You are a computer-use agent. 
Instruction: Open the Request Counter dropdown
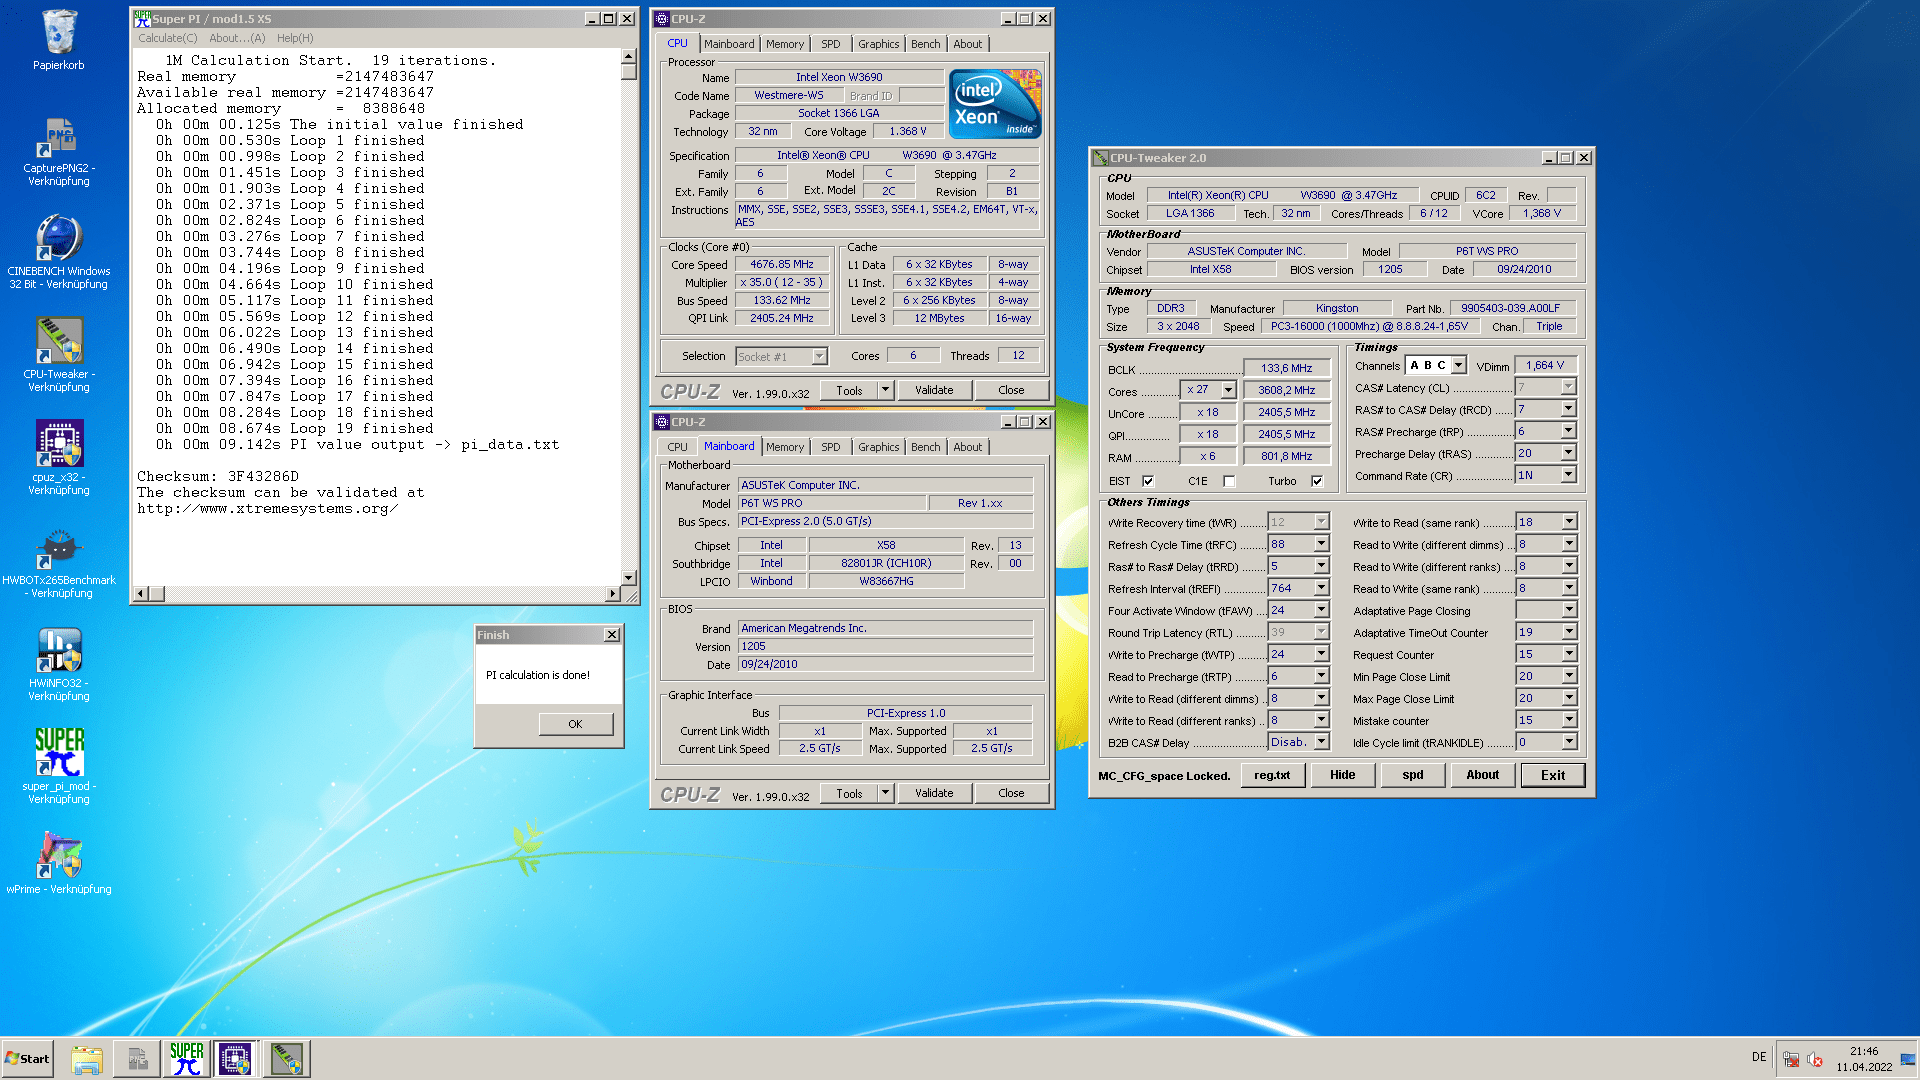coord(1569,654)
